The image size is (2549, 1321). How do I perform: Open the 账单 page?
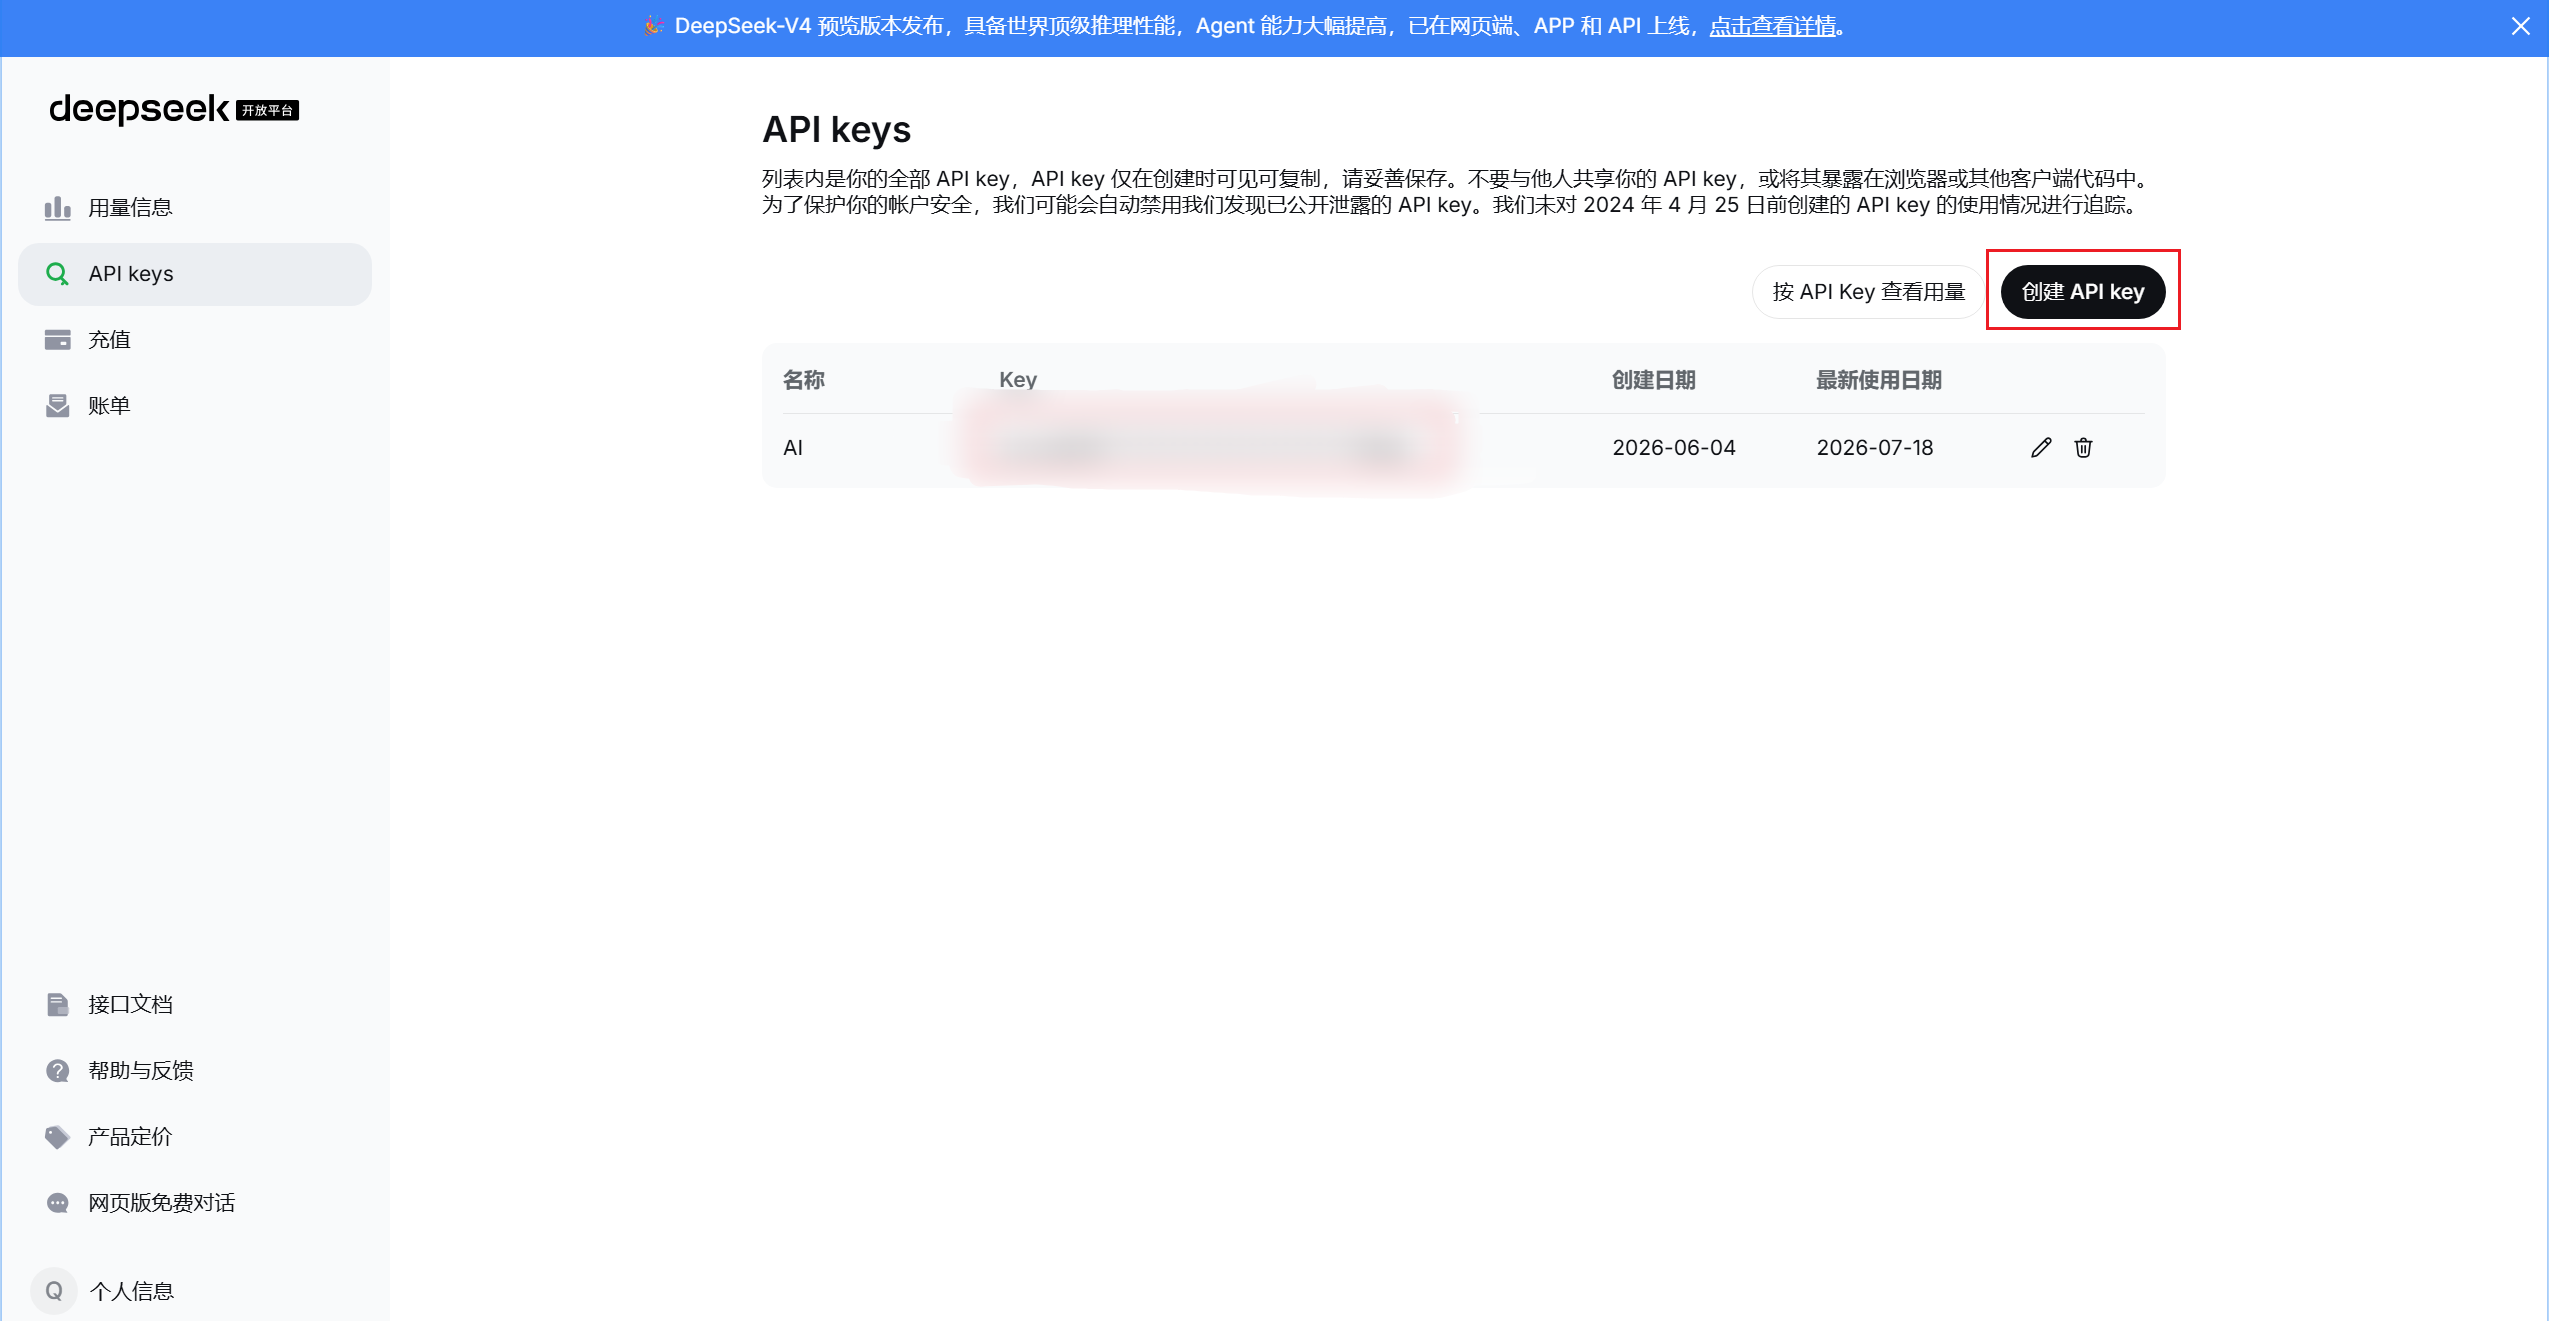pos(195,406)
